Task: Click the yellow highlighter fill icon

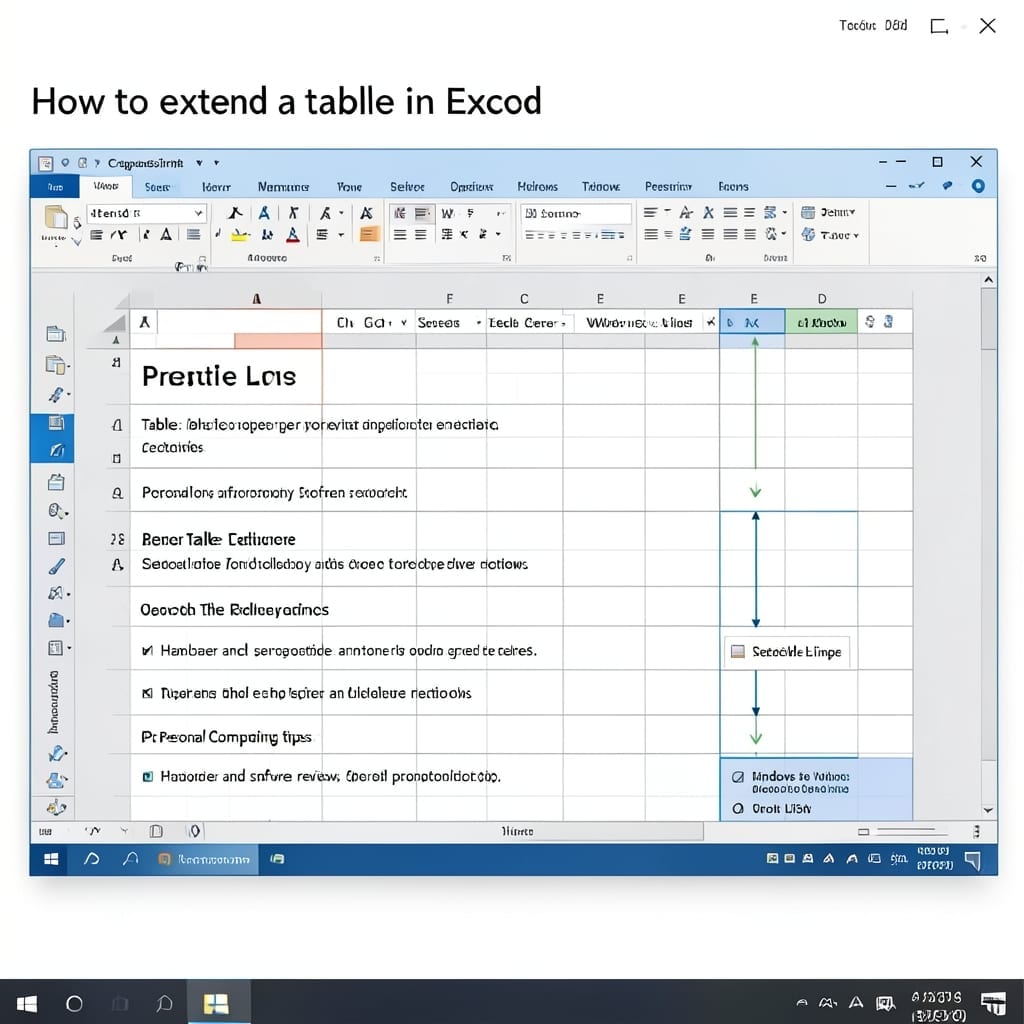Action: 240,234
